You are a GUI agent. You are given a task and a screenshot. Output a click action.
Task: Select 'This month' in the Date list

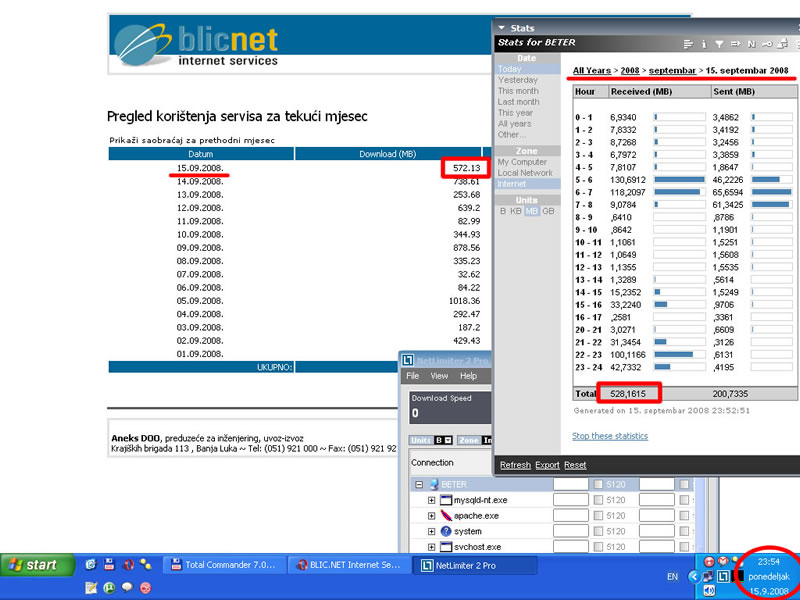518,91
